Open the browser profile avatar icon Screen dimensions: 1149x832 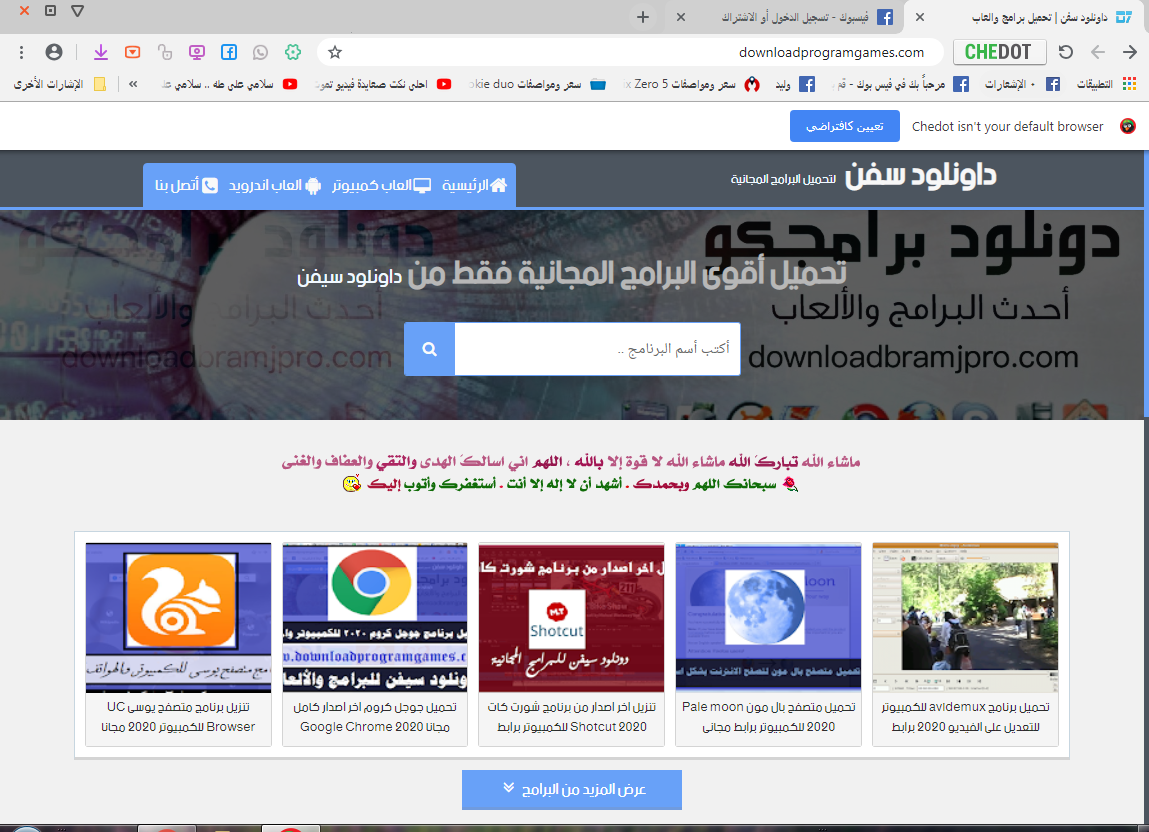[54, 52]
